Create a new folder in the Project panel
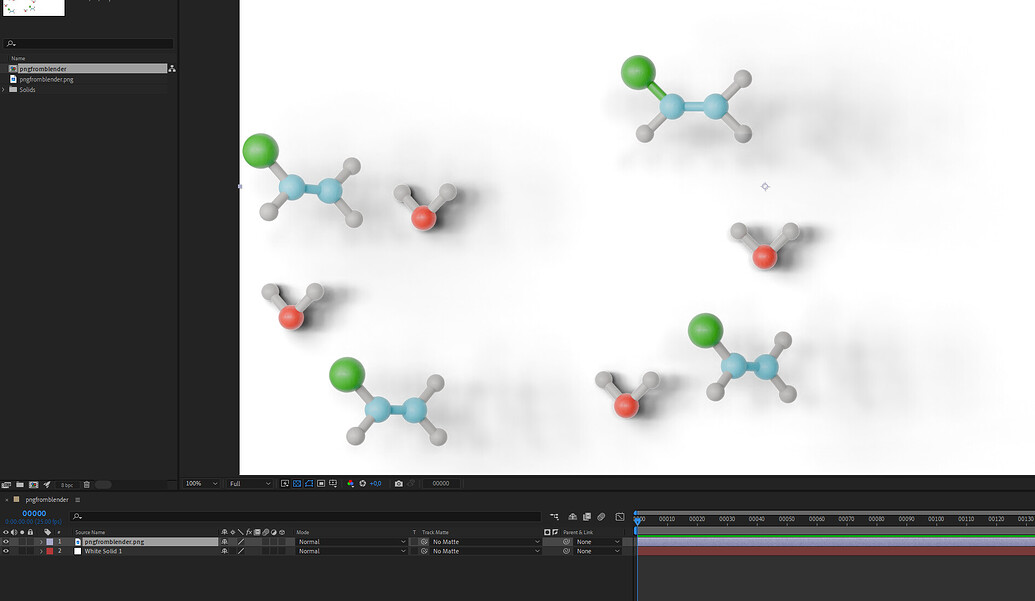This screenshot has width=1035, height=601. tap(20, 485)
